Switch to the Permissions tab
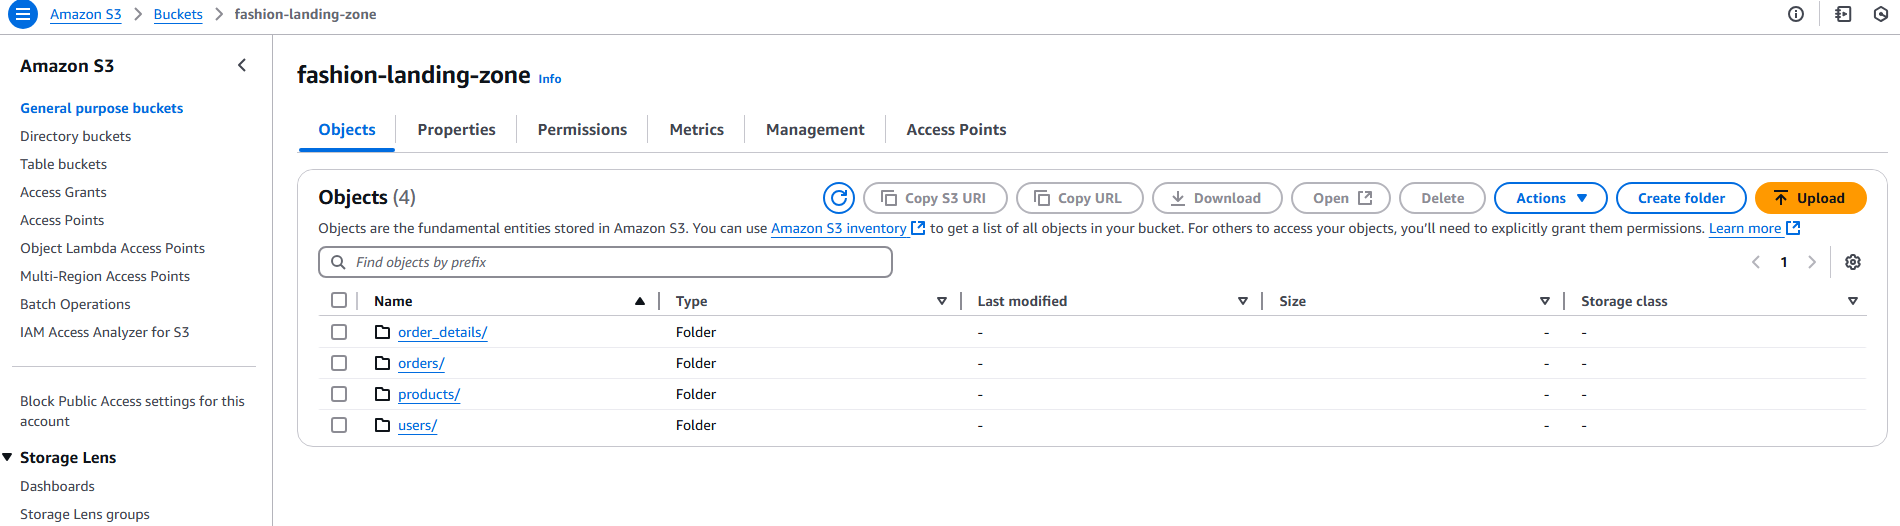 [x=582, y=130]
